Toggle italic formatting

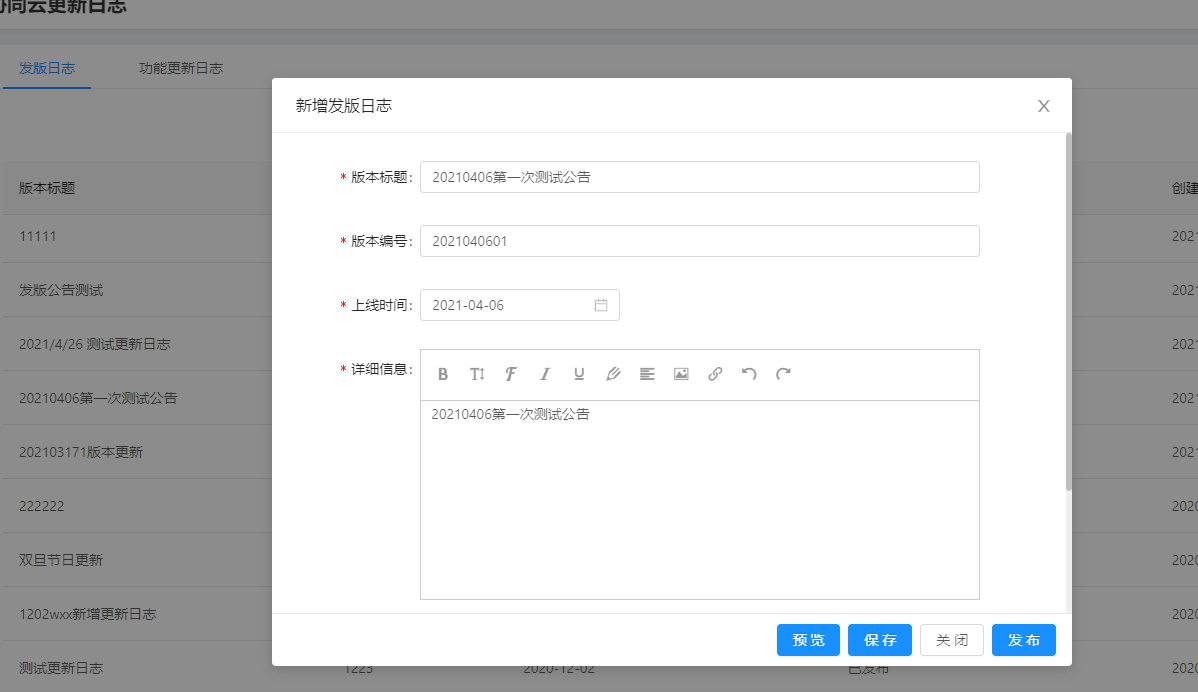pos(545,373)
